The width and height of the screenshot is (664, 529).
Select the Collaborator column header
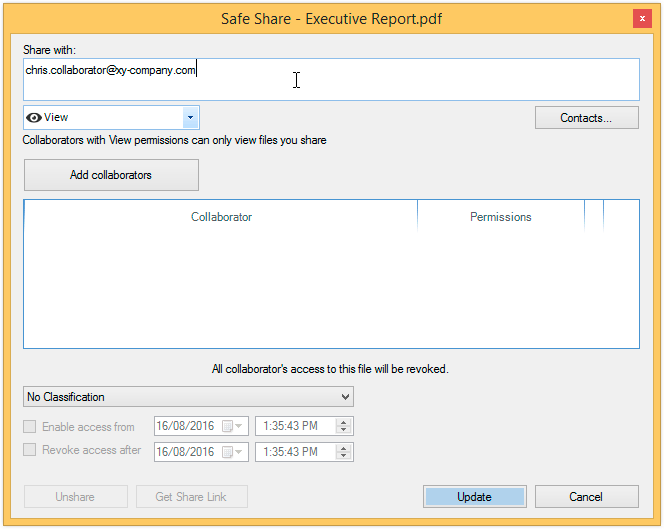tap(221, 217)
